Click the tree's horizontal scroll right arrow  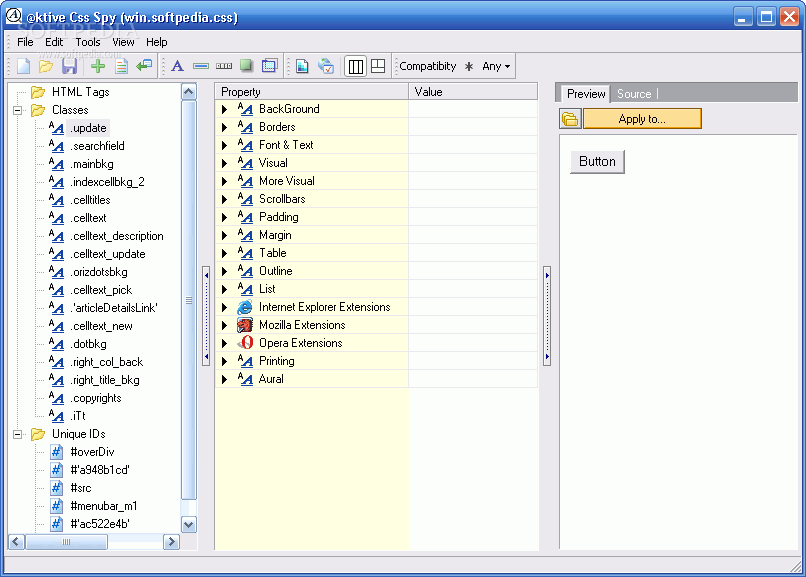pos(171,542)
